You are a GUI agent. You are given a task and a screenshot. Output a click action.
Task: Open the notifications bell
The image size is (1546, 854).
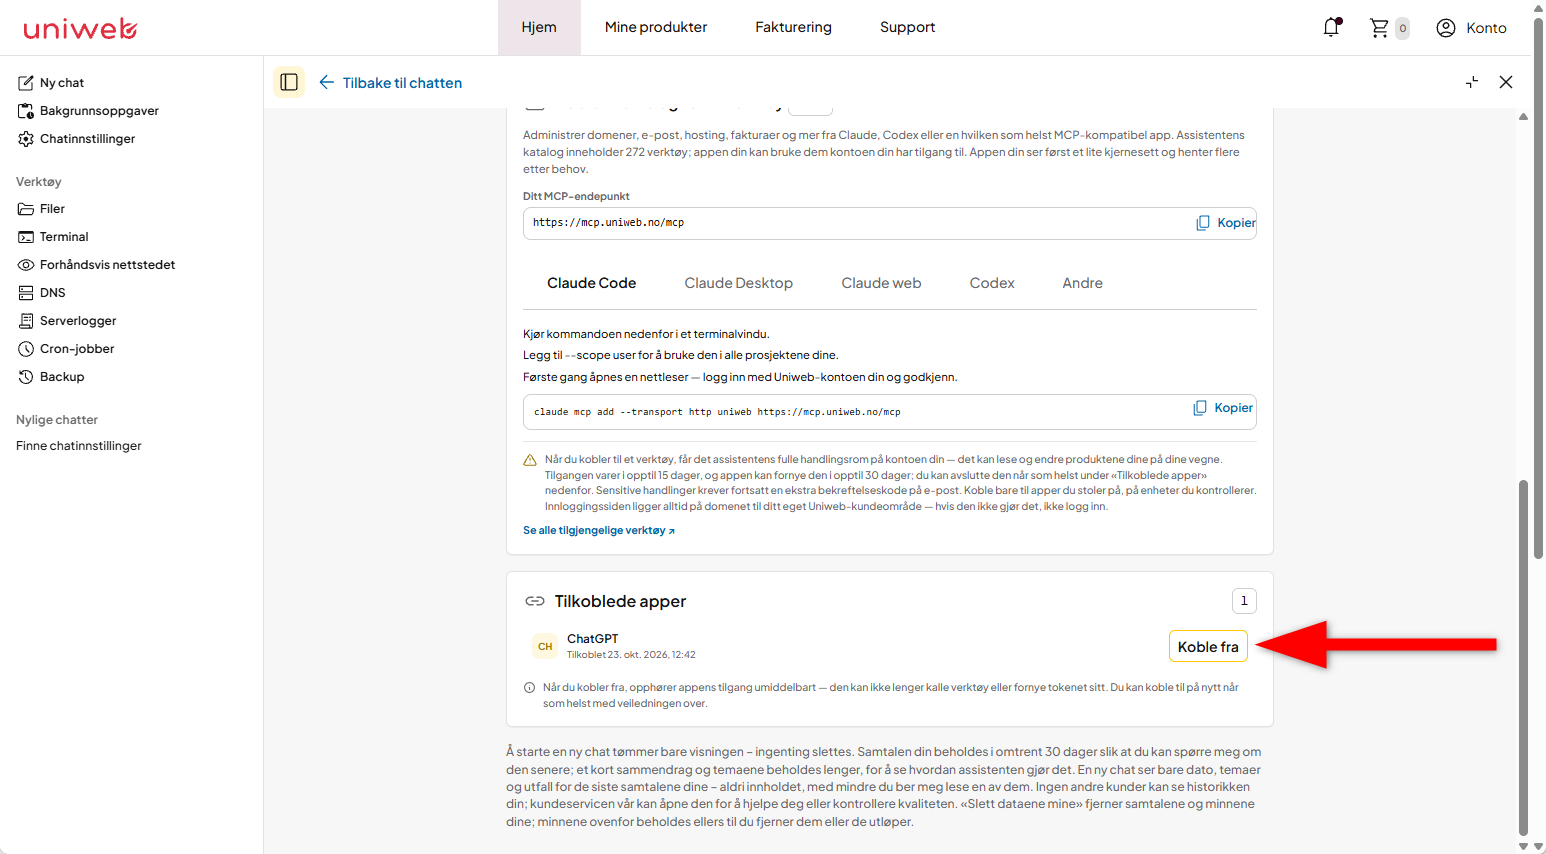pyautogui.click(x=1331, y=27)
